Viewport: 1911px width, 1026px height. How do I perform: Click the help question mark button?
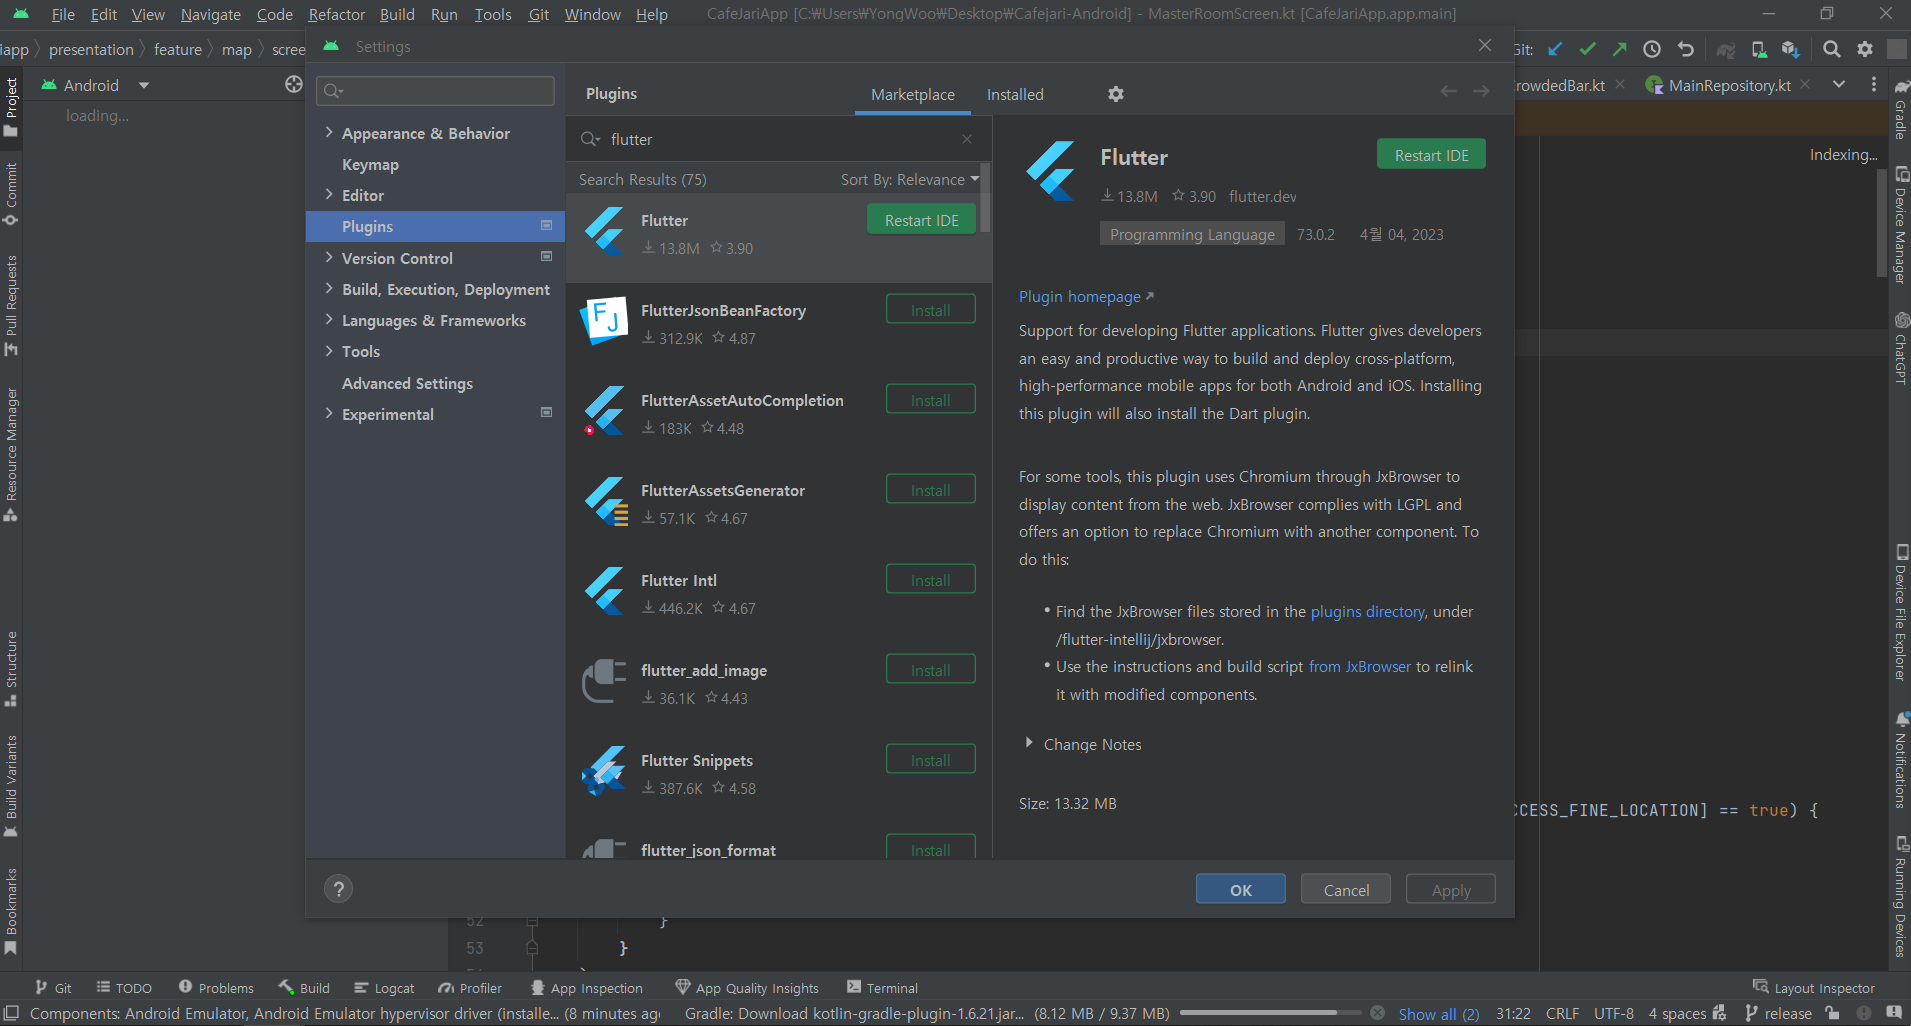click(x=339, y=889)
